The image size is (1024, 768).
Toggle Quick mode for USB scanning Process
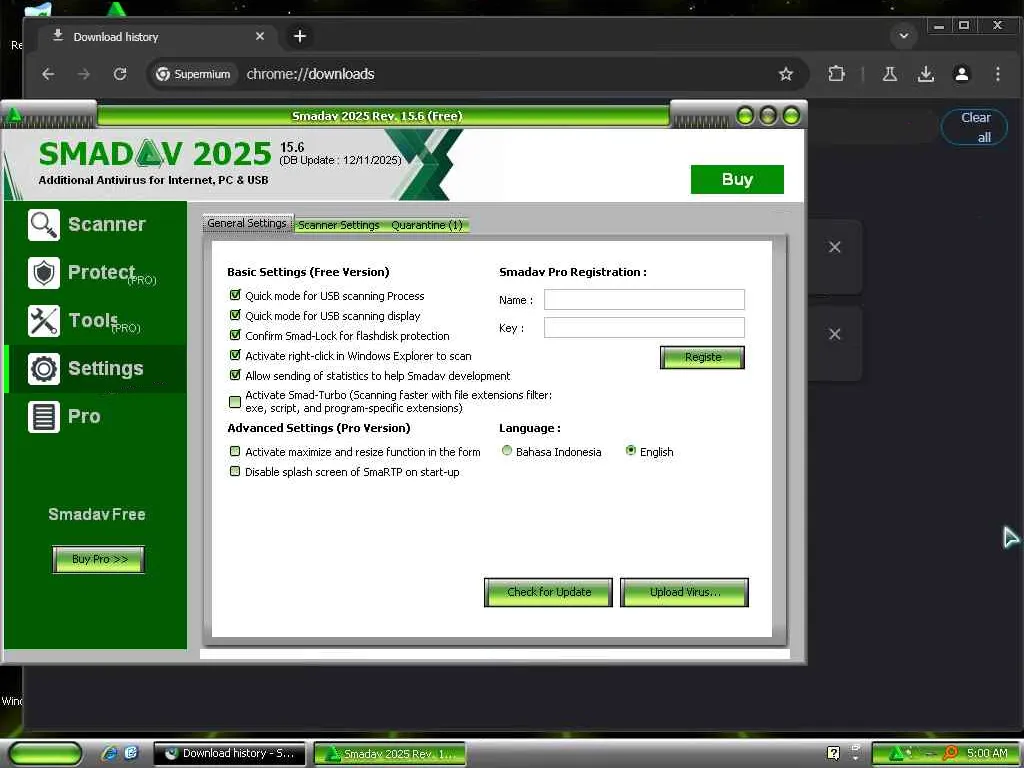pyautogui.click(x=235, y=295)
